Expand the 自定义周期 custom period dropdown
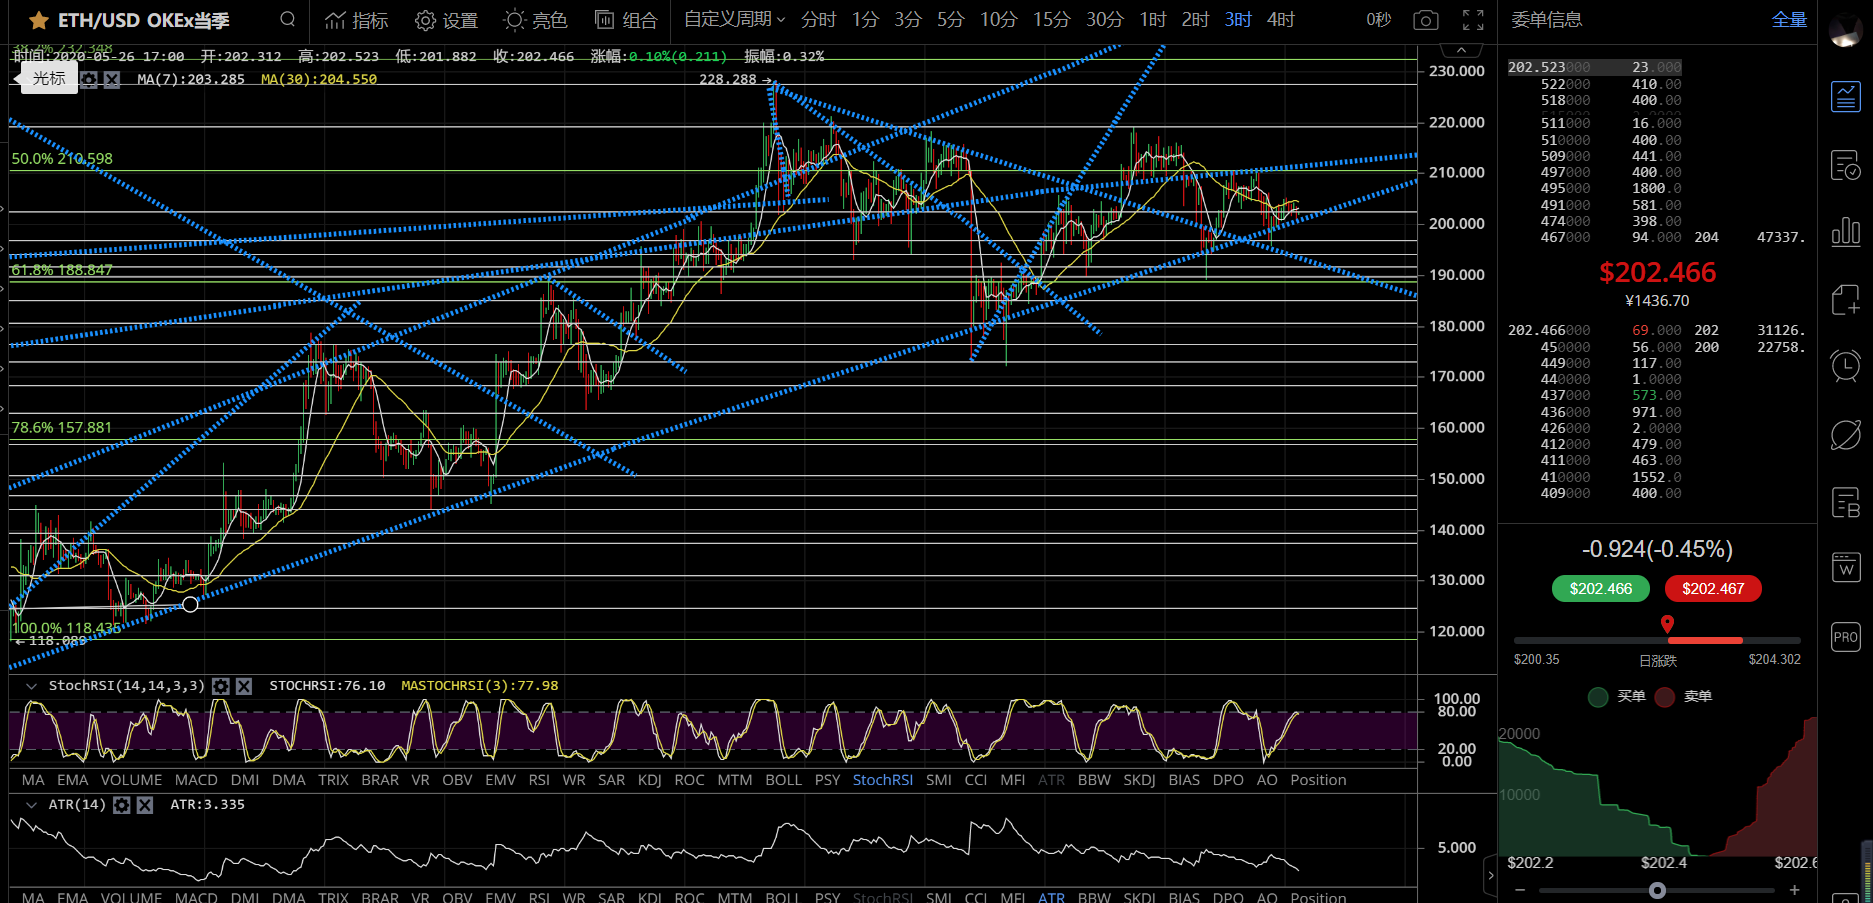Viewport: 1873px width, 903px height. (734, 19)
